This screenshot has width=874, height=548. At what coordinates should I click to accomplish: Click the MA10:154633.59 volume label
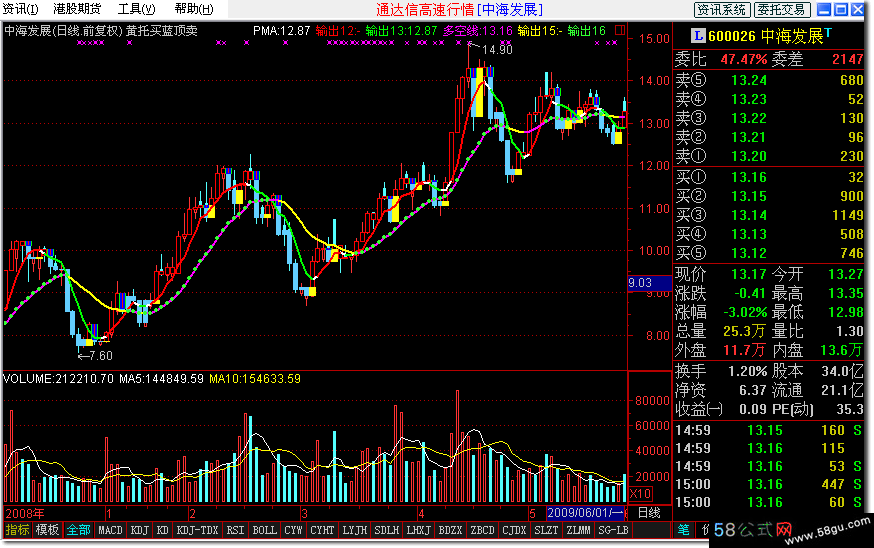click(x=255, y=379)
